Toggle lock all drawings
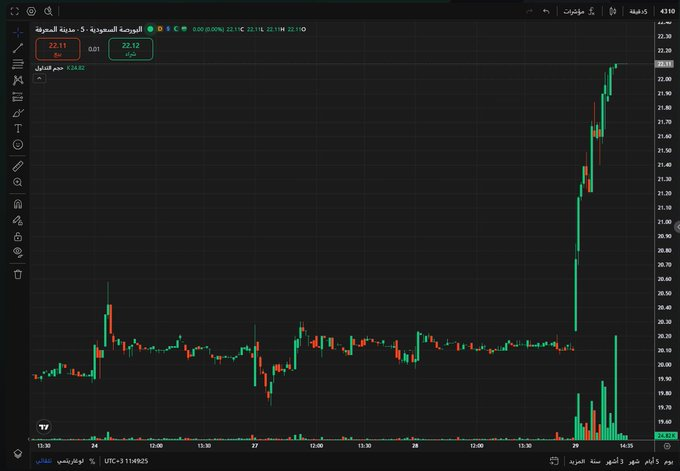Image resolution: width=680 pixels, height=471 pixels. coord(18,236)
